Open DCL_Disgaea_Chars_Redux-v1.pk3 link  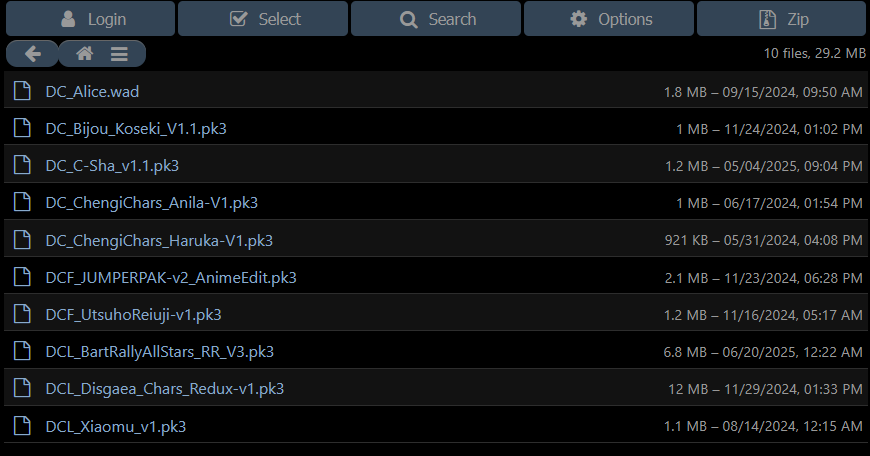[165, 389]
